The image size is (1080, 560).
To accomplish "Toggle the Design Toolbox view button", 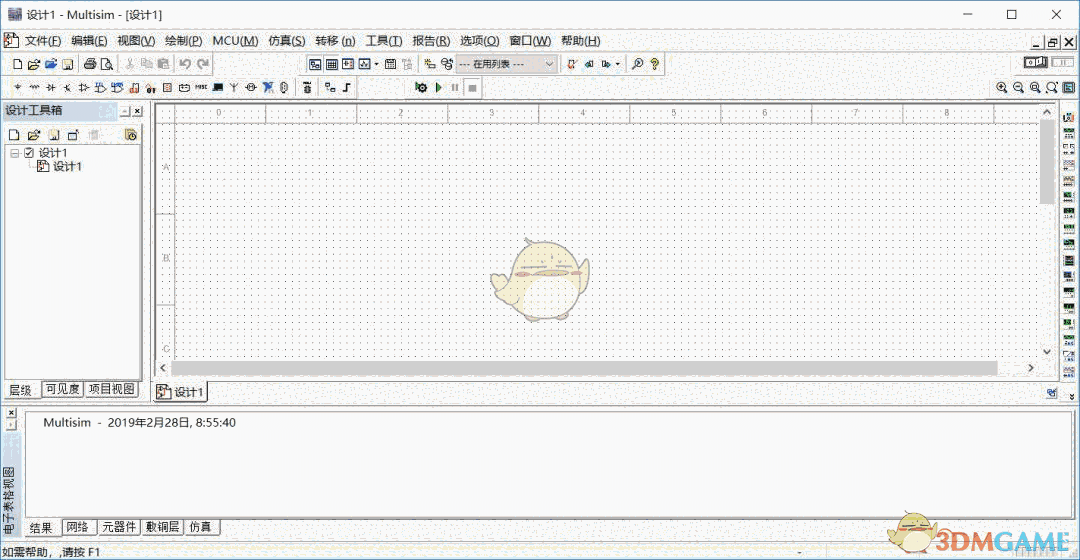I will point(315,64).
